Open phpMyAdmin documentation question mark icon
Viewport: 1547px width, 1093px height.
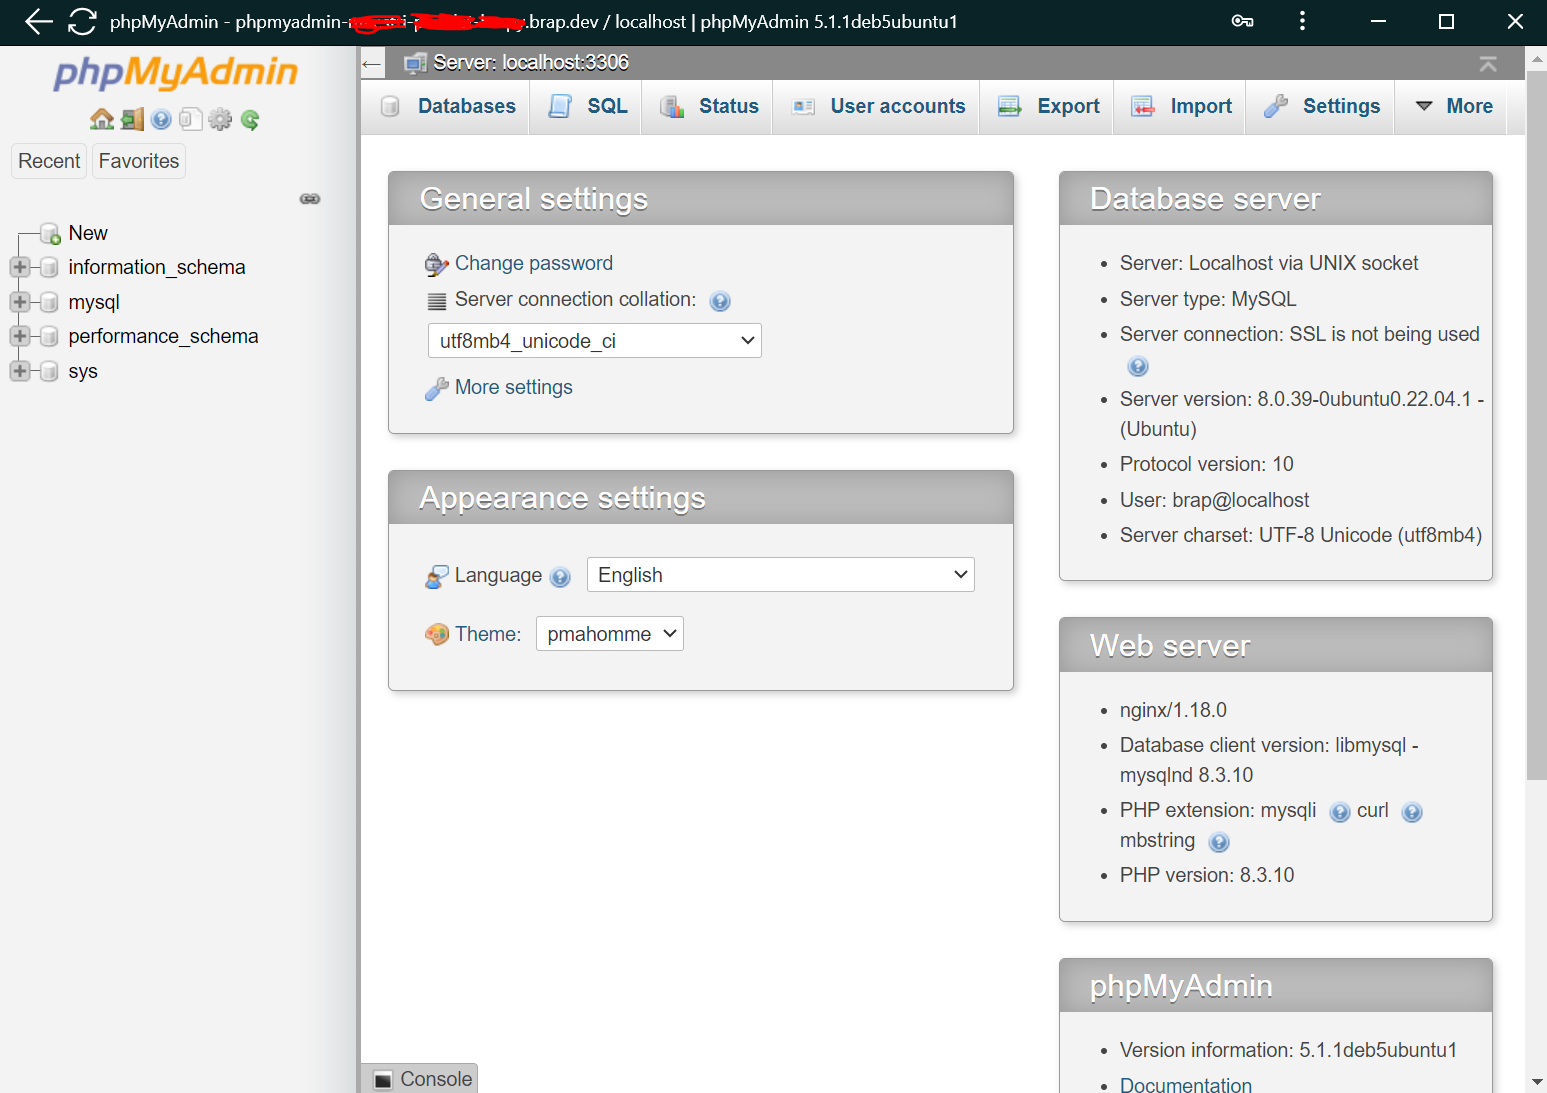(161, 120)
